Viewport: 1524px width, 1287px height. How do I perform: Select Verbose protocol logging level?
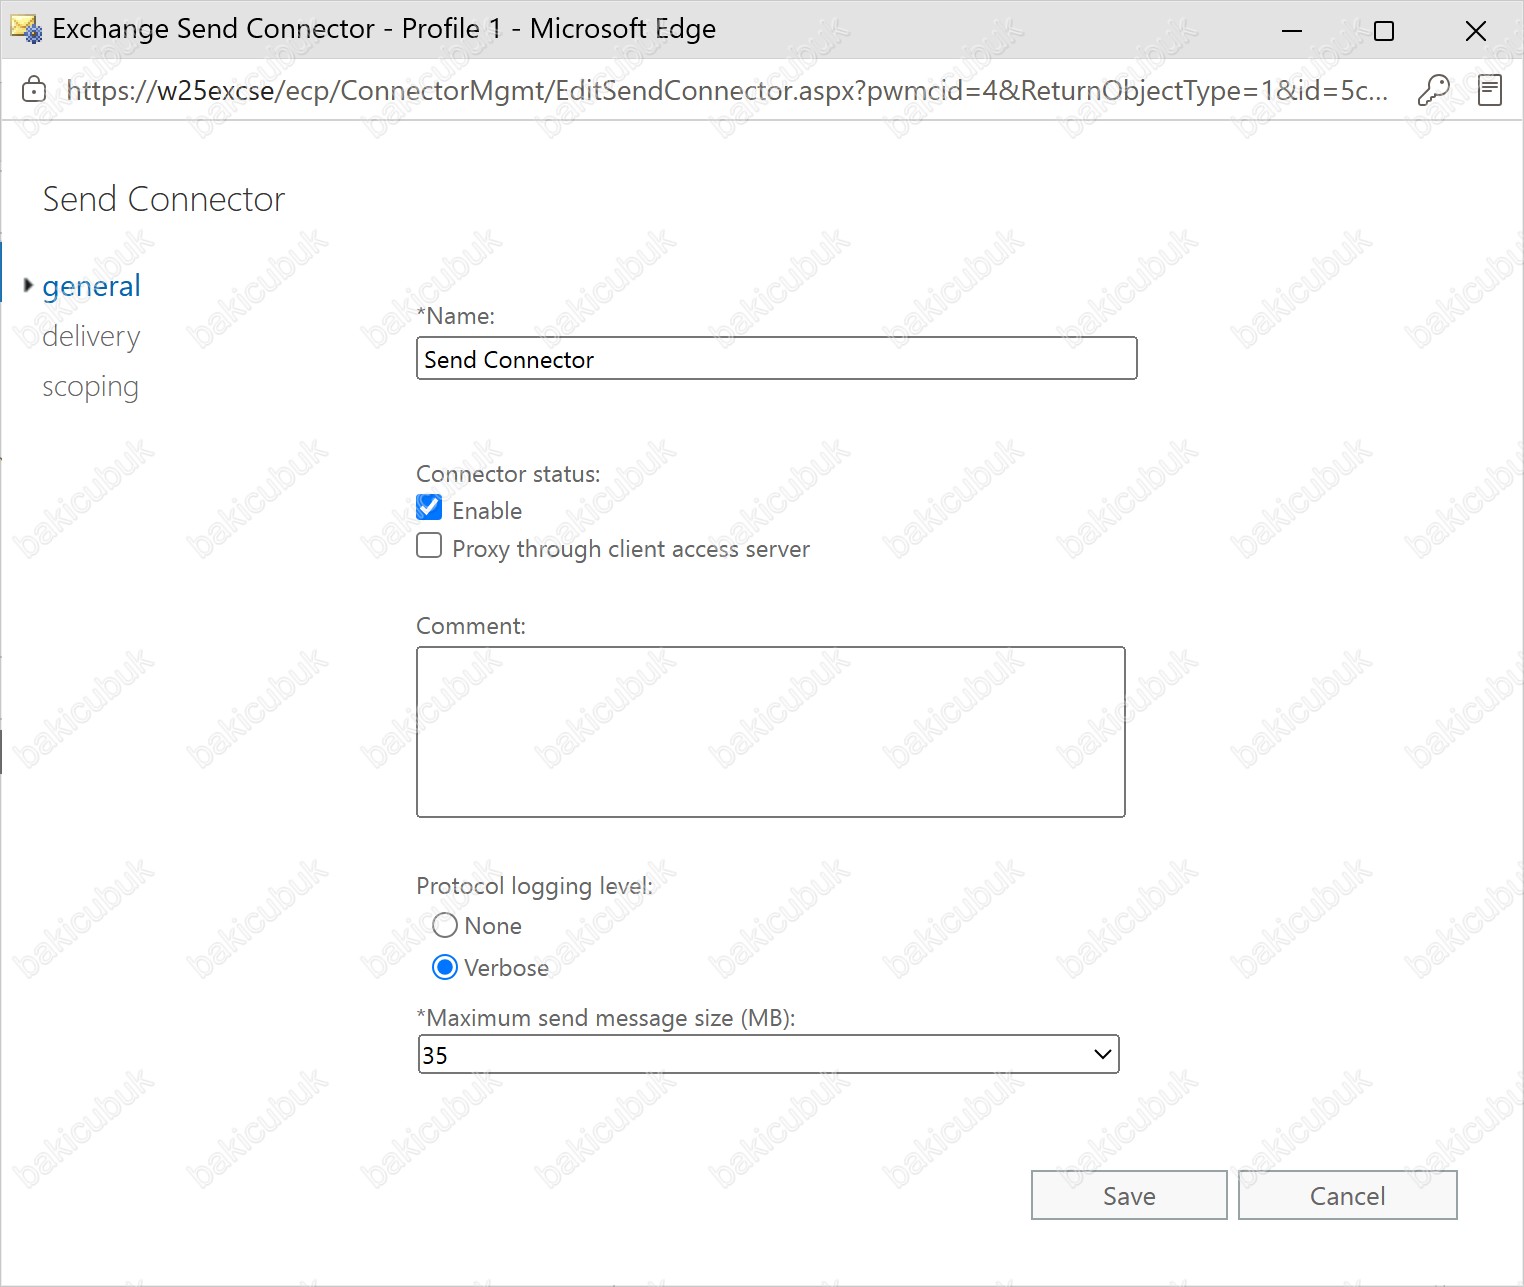click(445, 968)
